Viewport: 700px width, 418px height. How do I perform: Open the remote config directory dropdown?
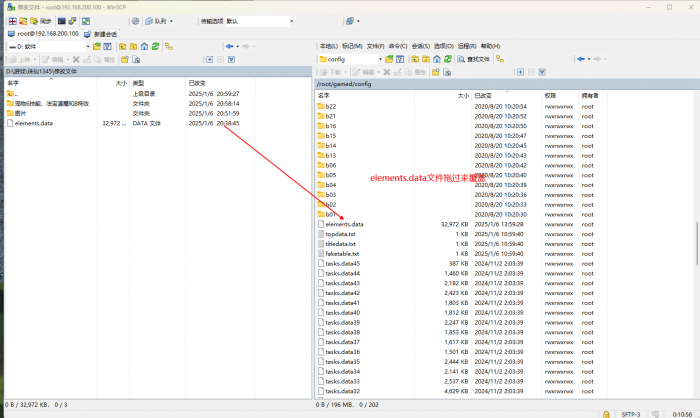pyautogui.click(x=380, y=59)
